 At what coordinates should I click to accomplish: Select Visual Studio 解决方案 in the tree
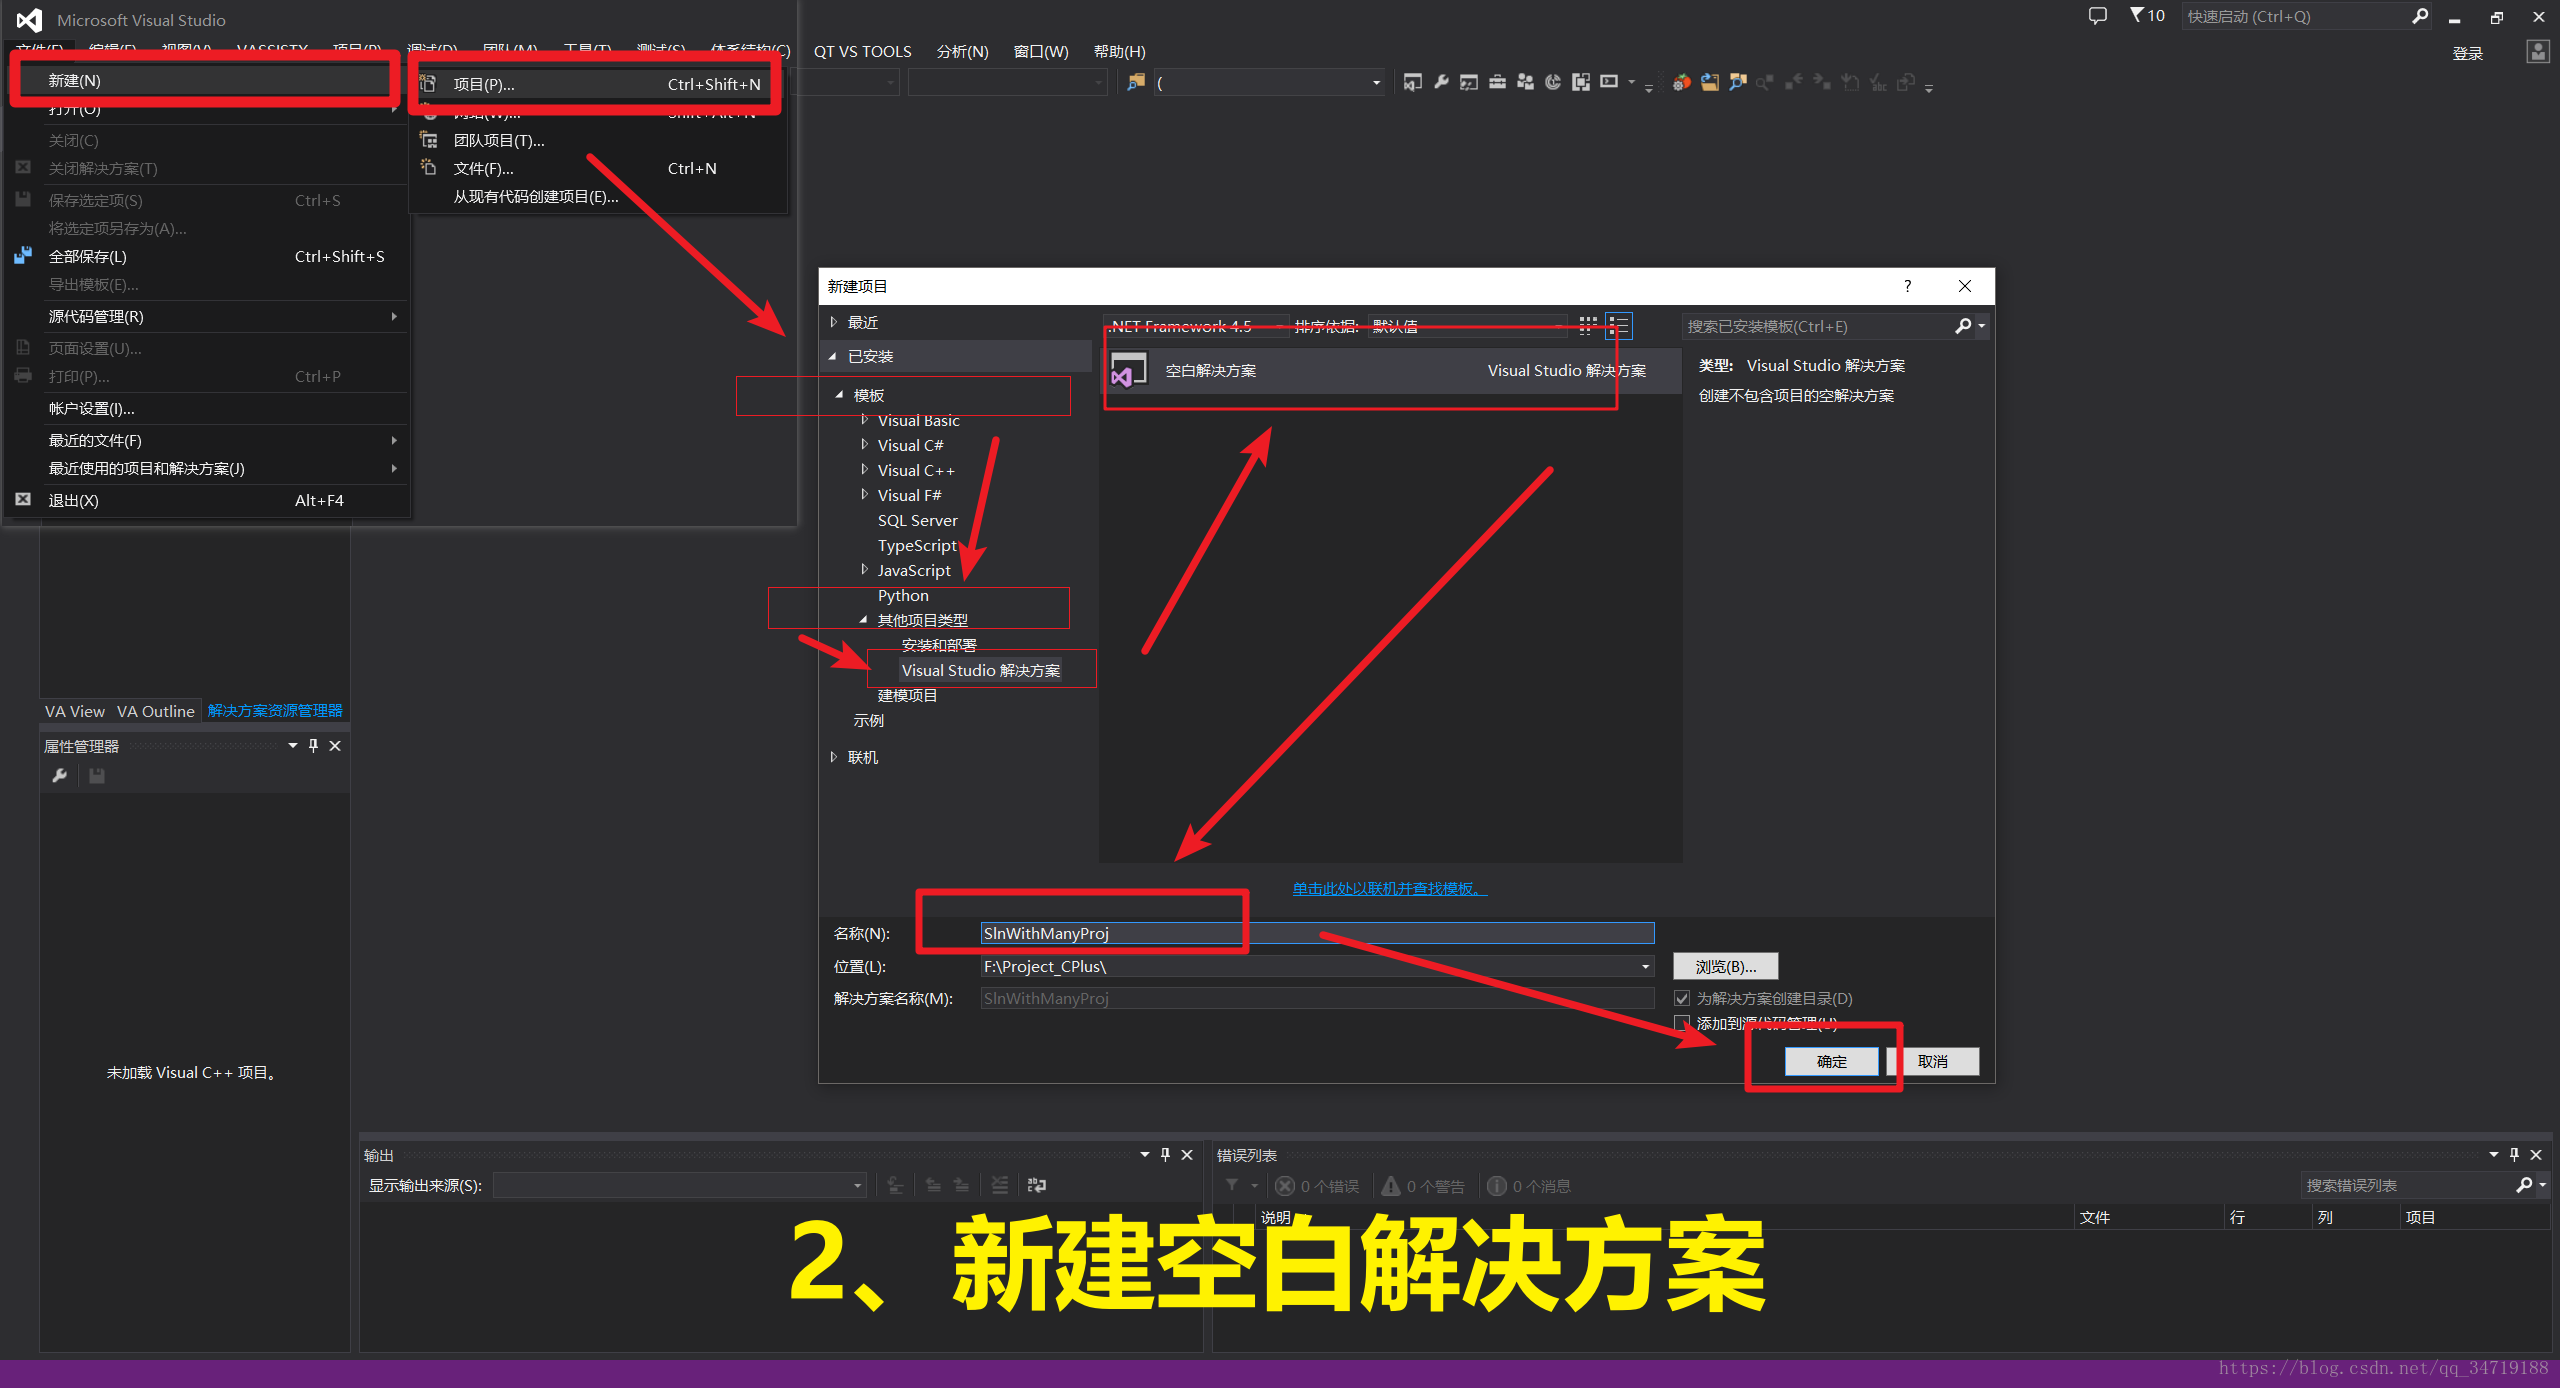pos(981,670)
